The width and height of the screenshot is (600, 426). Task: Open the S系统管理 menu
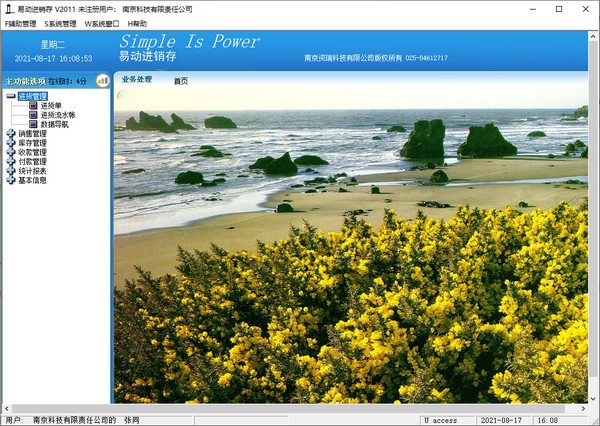click(x=60, y=23)
